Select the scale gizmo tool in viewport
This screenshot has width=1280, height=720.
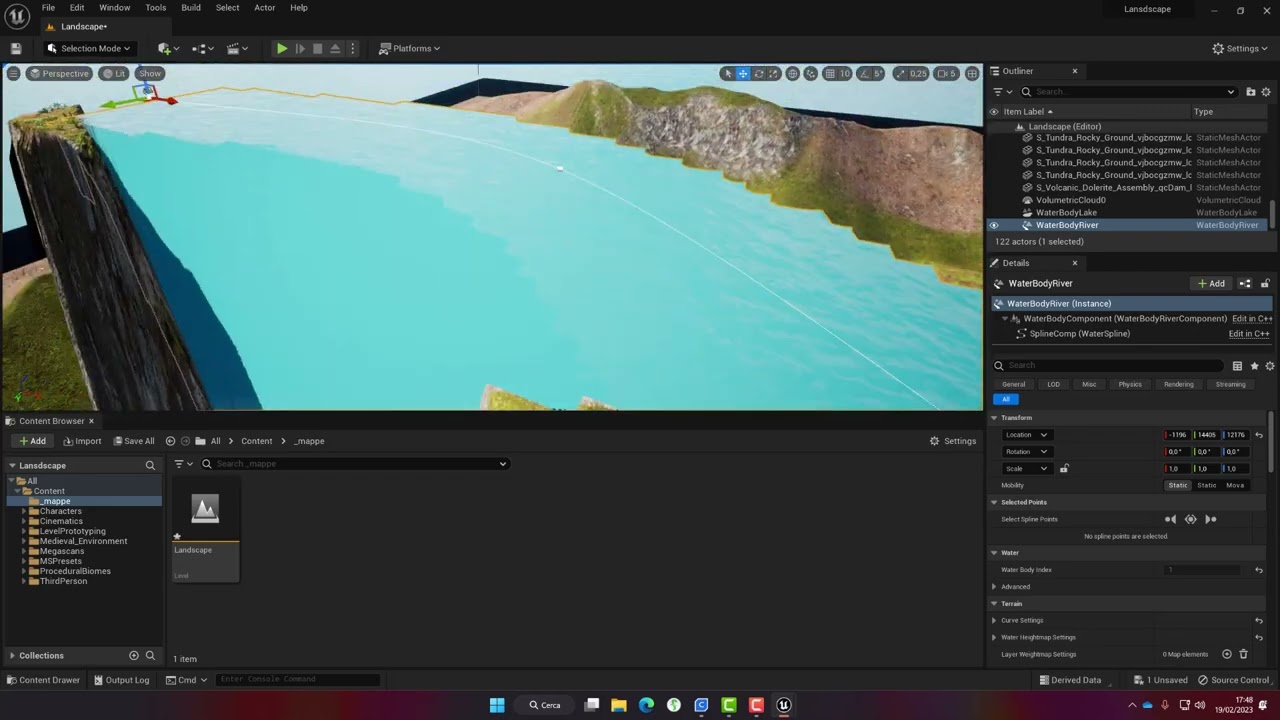(775, 73)
